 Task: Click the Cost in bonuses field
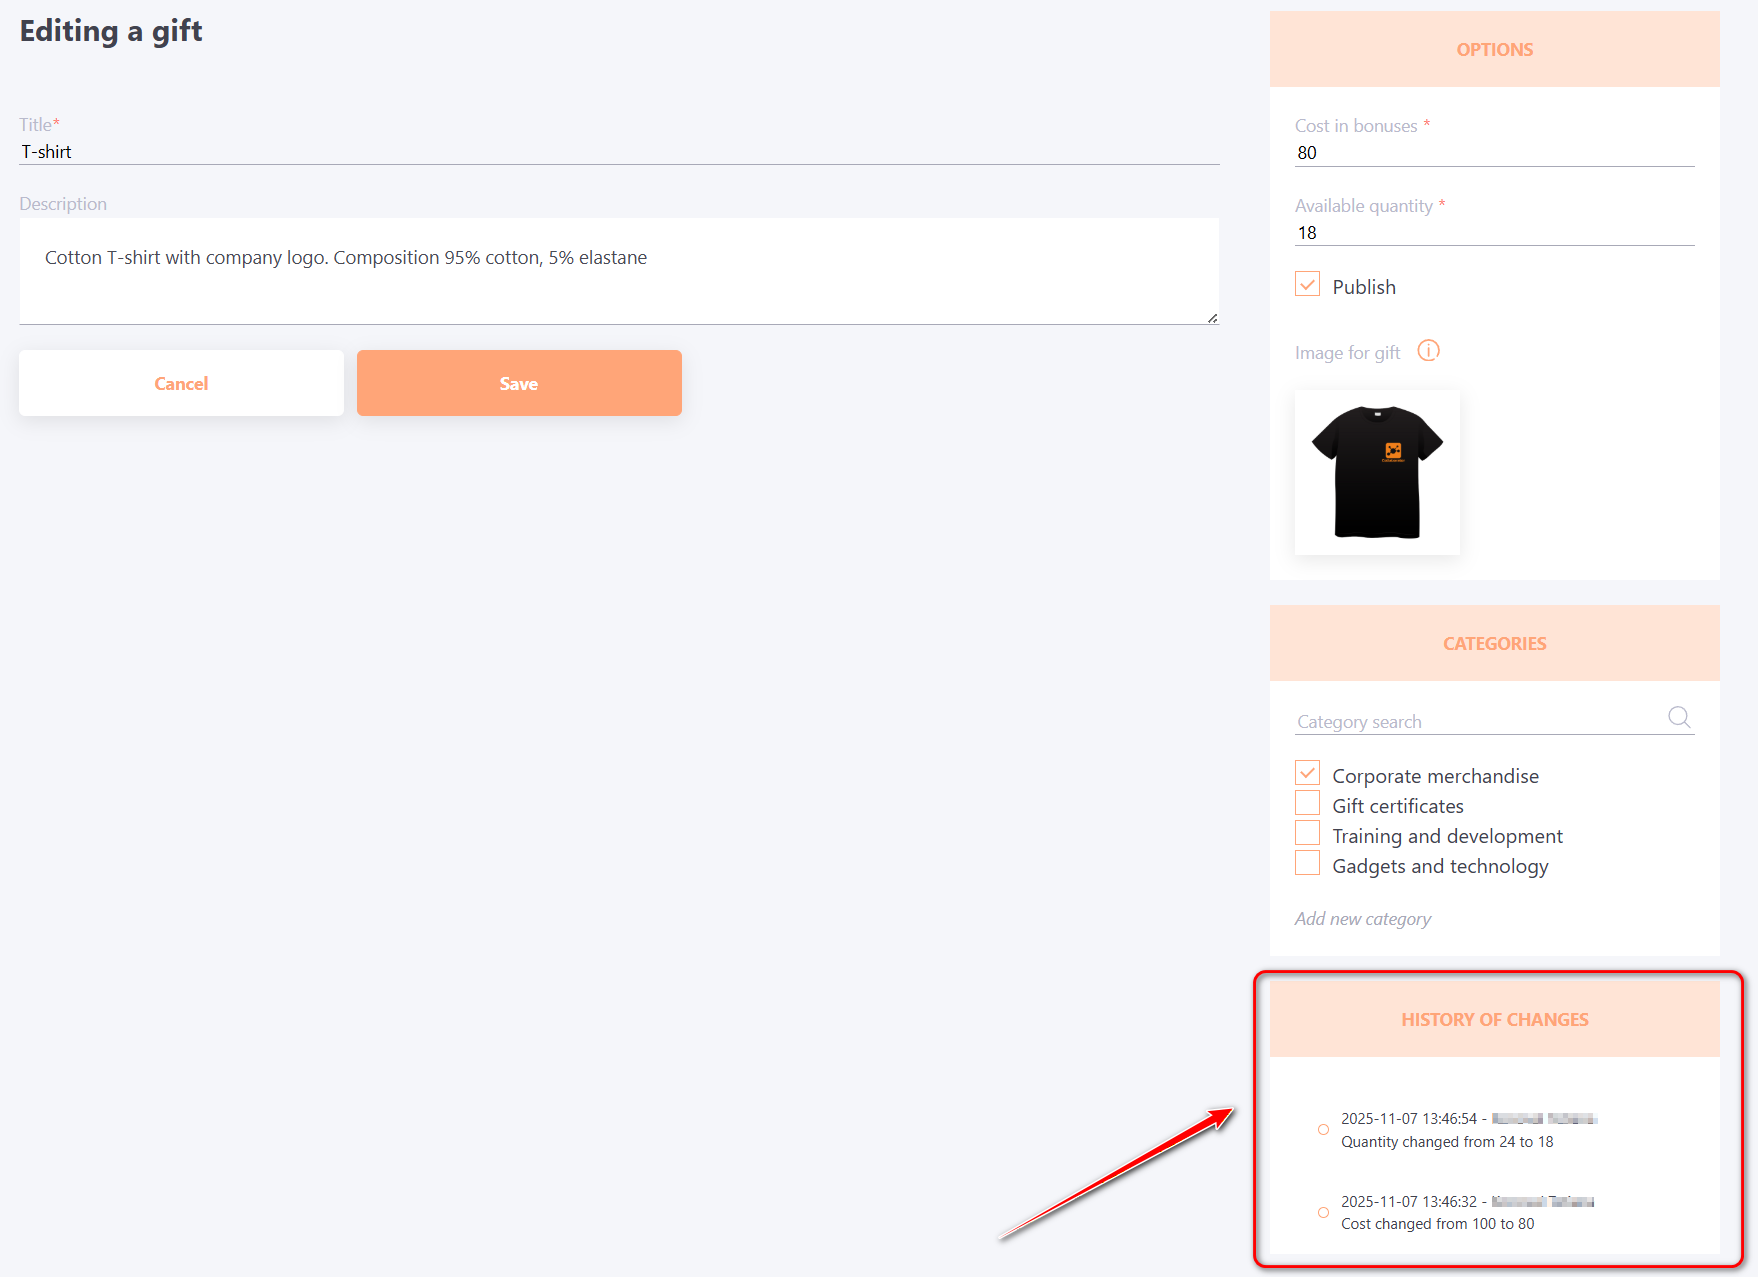pyautogui.click(x=1493, y=153)
